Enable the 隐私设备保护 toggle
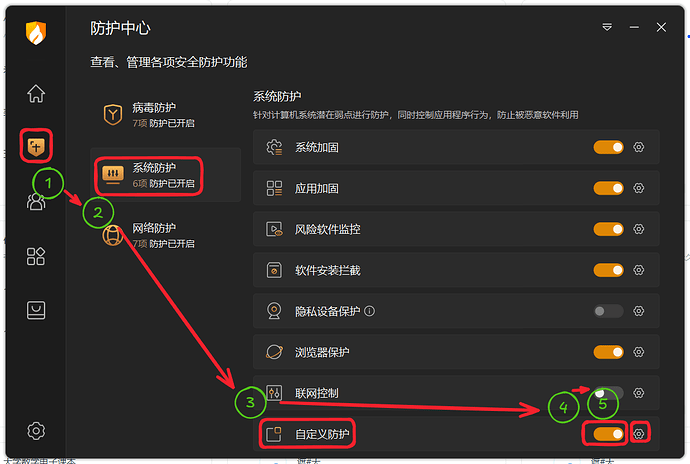The width and height of the screenshot is (690, 464). click(608, 311)
